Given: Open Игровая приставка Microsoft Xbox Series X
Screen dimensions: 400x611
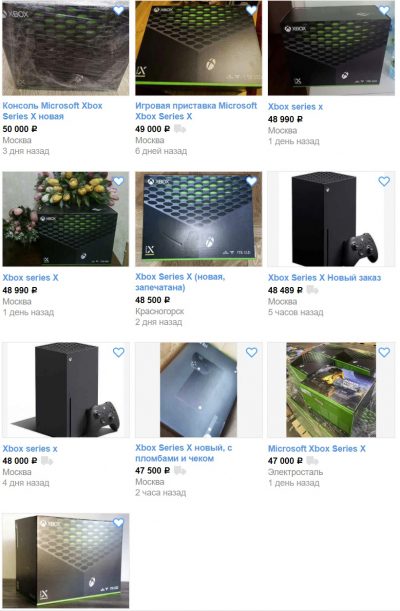Looking at the screenshot, I should pyautogui.click(x=196, y=111).
